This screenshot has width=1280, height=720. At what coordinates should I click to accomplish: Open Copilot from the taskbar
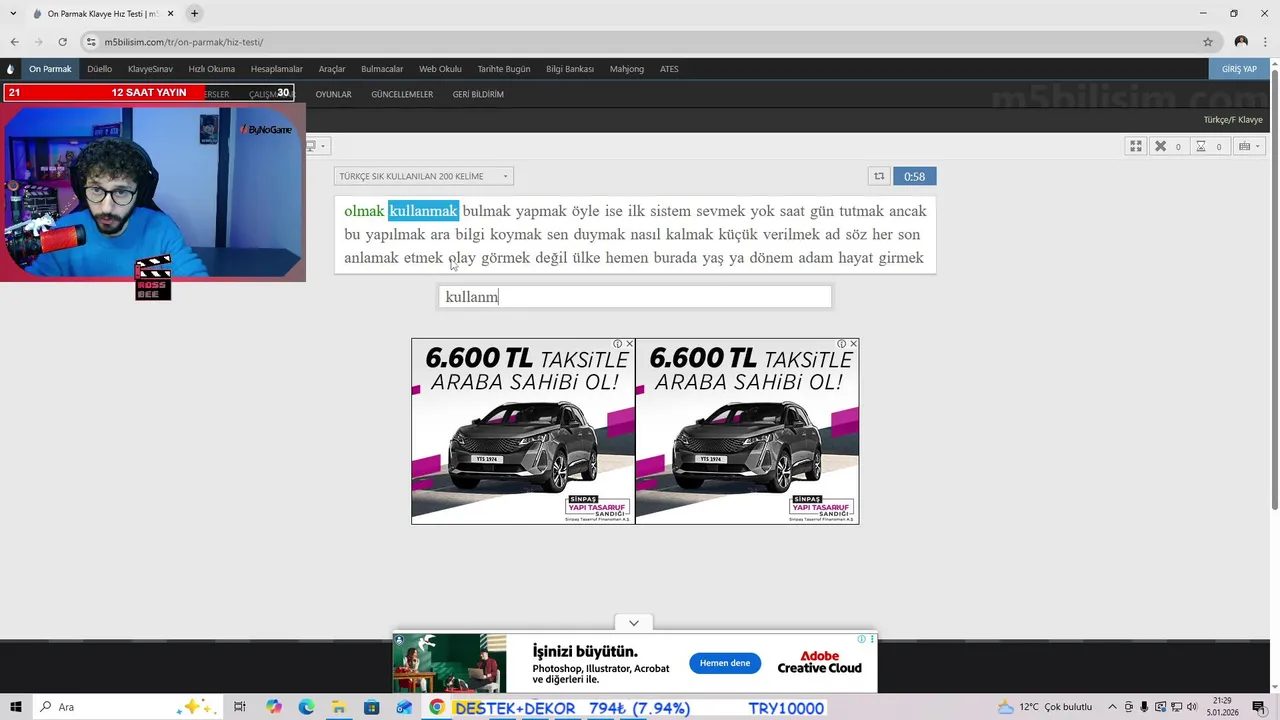pyautogui.click(x=274, y=707)
